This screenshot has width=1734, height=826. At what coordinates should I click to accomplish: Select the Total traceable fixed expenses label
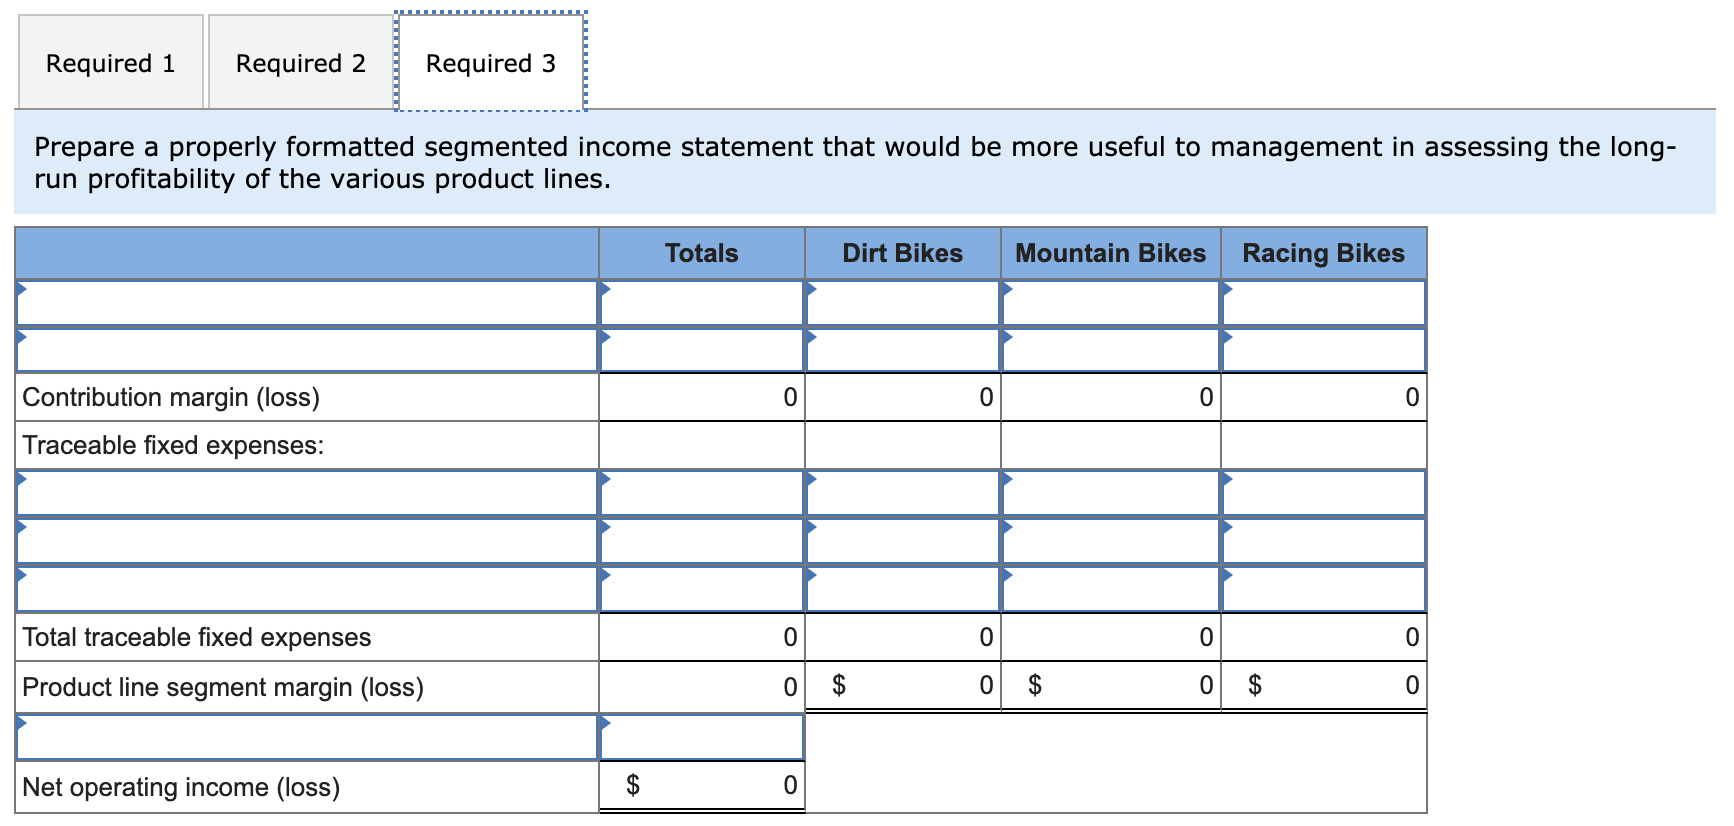pos(196,637)
